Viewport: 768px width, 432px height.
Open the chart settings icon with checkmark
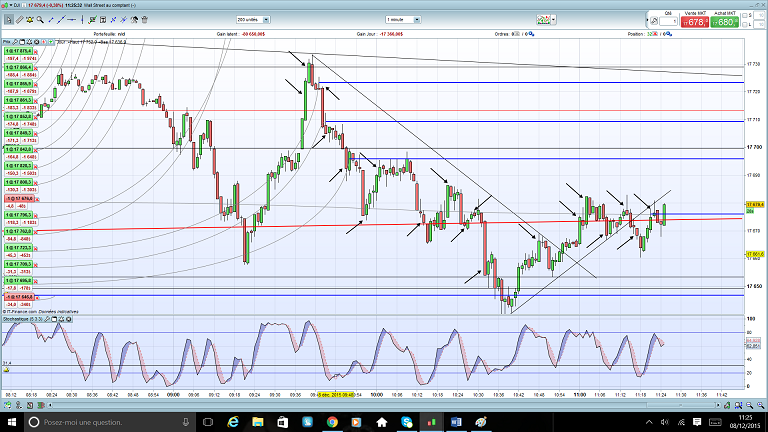pos(92,20)
